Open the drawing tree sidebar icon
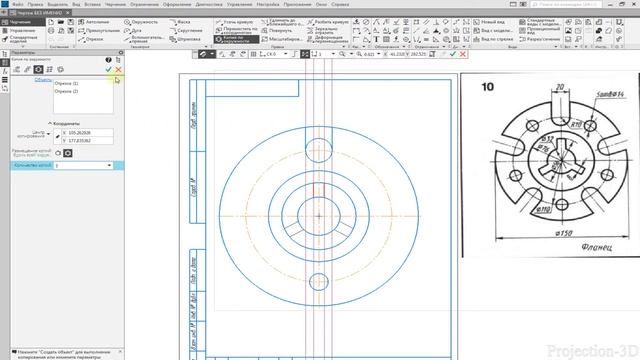This screenshot has height=360, width=640. pyautogui.click(x=4, y=54)
